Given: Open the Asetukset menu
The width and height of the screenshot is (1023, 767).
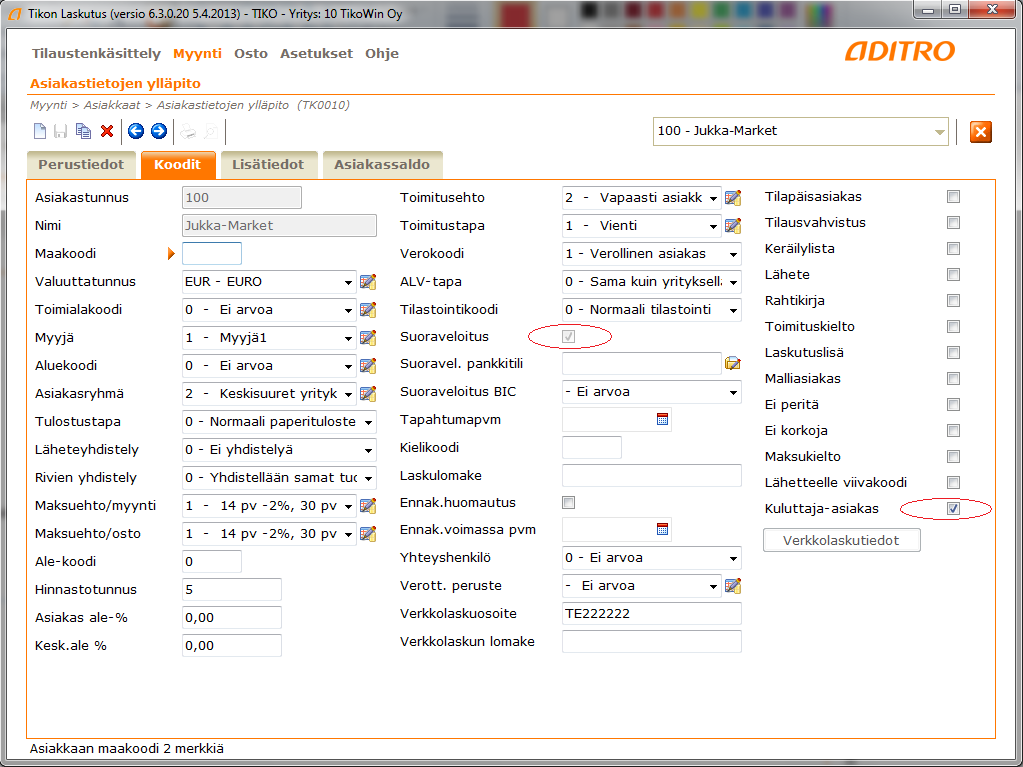Looking at the screenshot, I should click(x=316, y=53).
